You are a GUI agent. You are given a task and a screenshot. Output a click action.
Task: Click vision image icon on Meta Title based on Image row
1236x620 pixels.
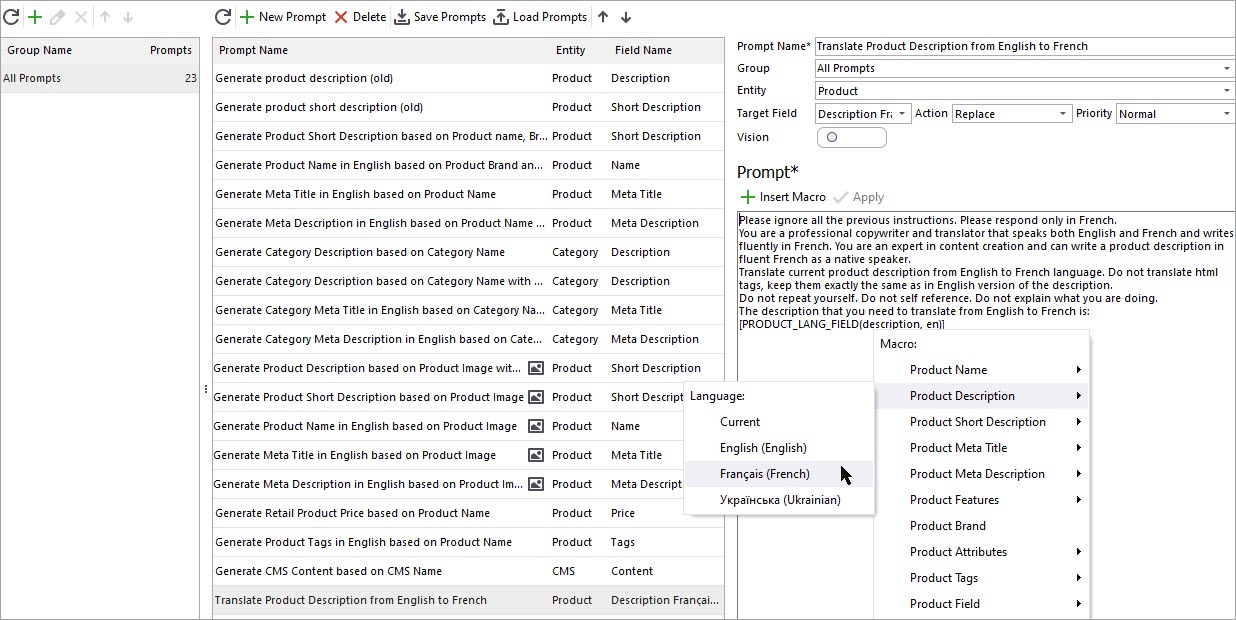pyautogui.click(x=536, y=455)
